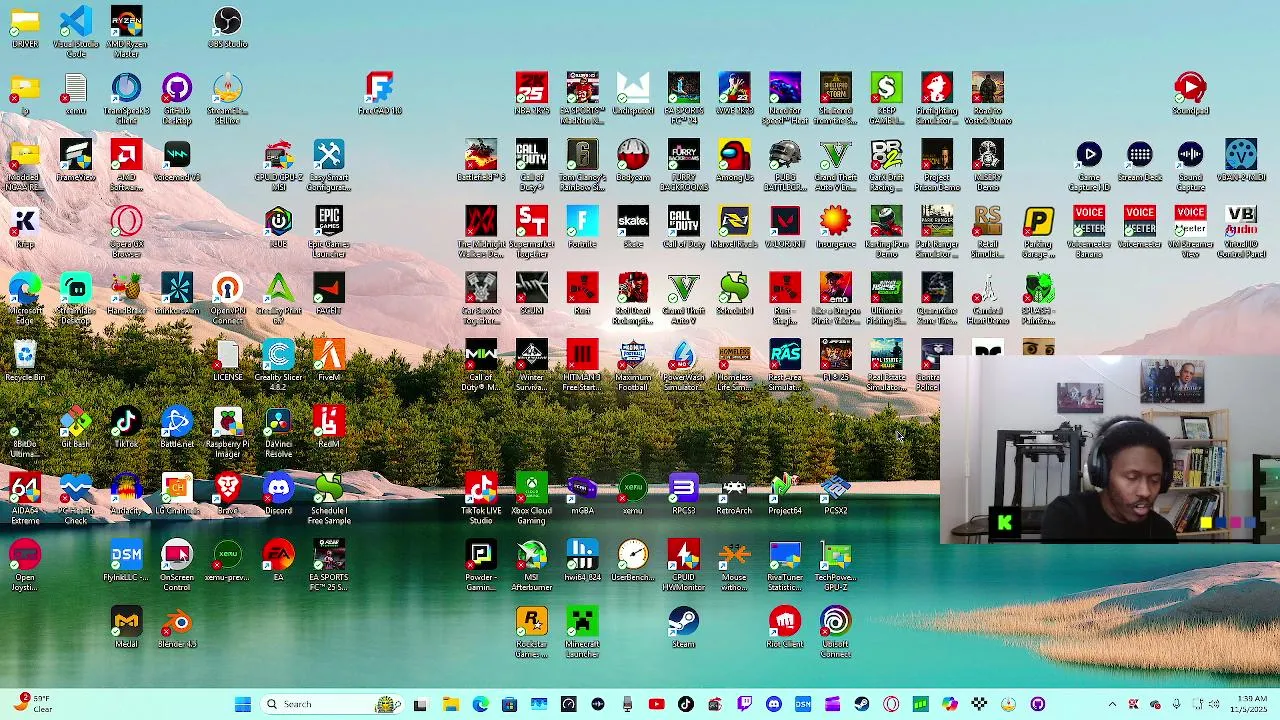Launch the Brave browser desktop icon
This screenshot has height=720, width=1280.
click(227, 495)
